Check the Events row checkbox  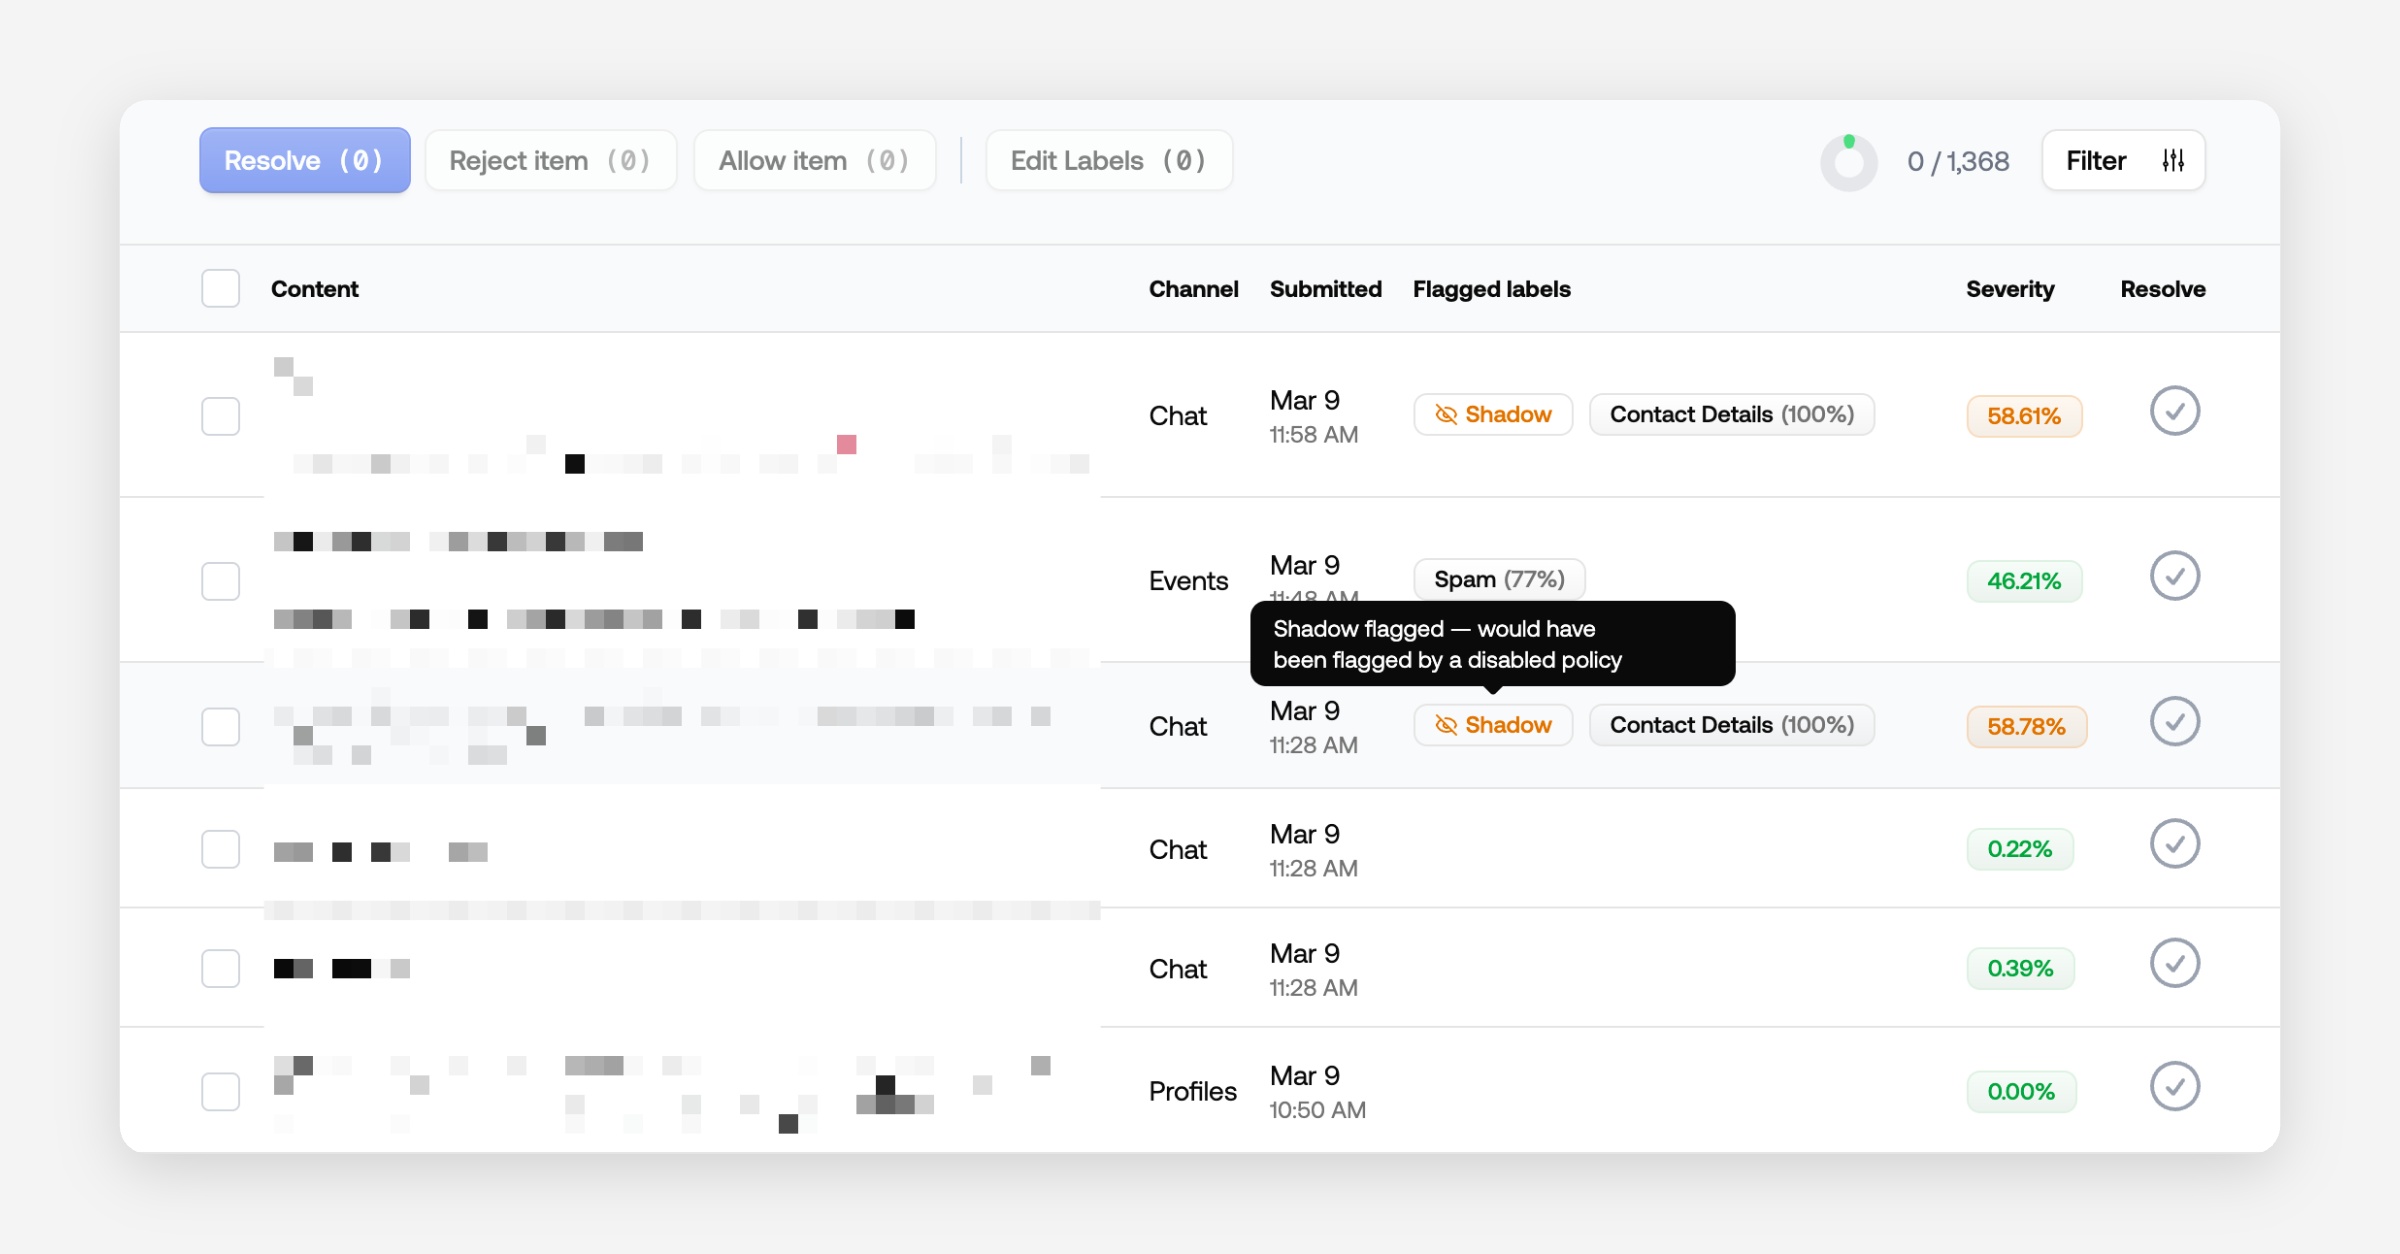pos(220,581)
